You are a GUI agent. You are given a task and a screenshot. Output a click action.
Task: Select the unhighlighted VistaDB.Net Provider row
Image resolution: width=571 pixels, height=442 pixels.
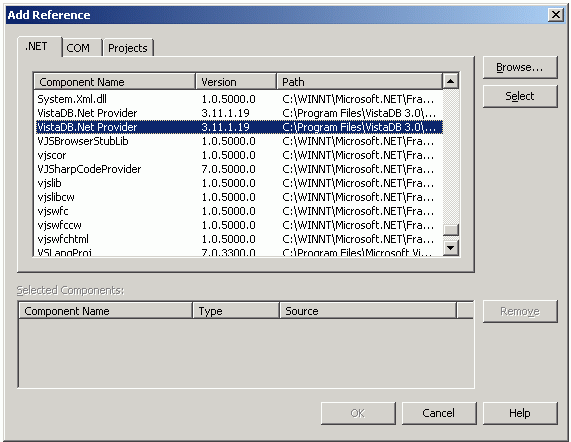[239, 113]
